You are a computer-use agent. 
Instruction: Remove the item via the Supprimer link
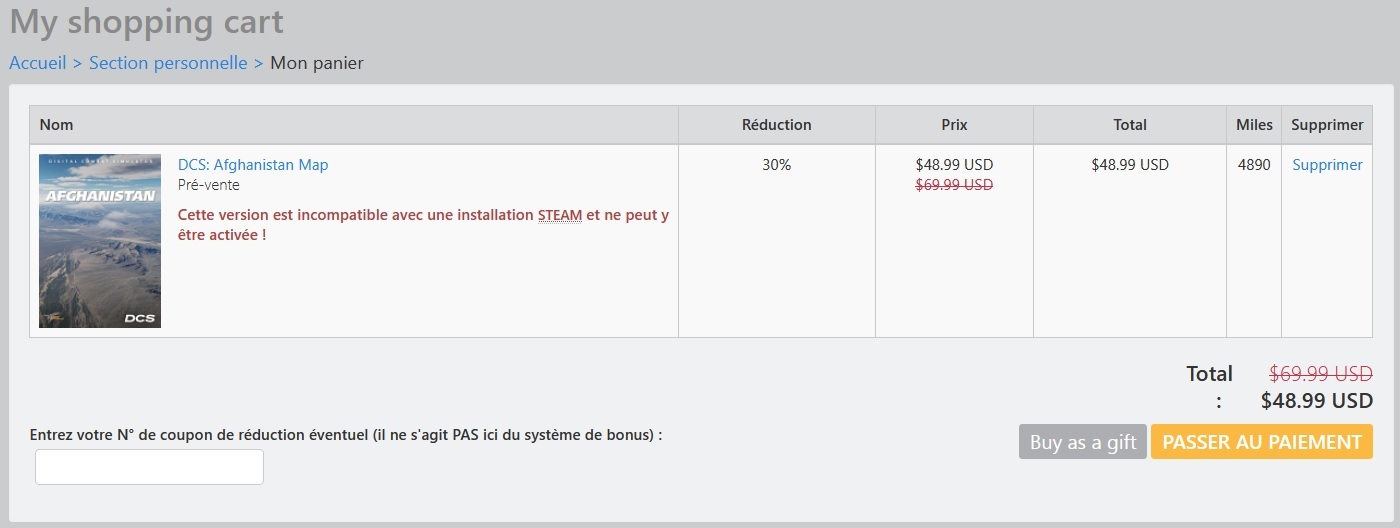(1327, 165)
